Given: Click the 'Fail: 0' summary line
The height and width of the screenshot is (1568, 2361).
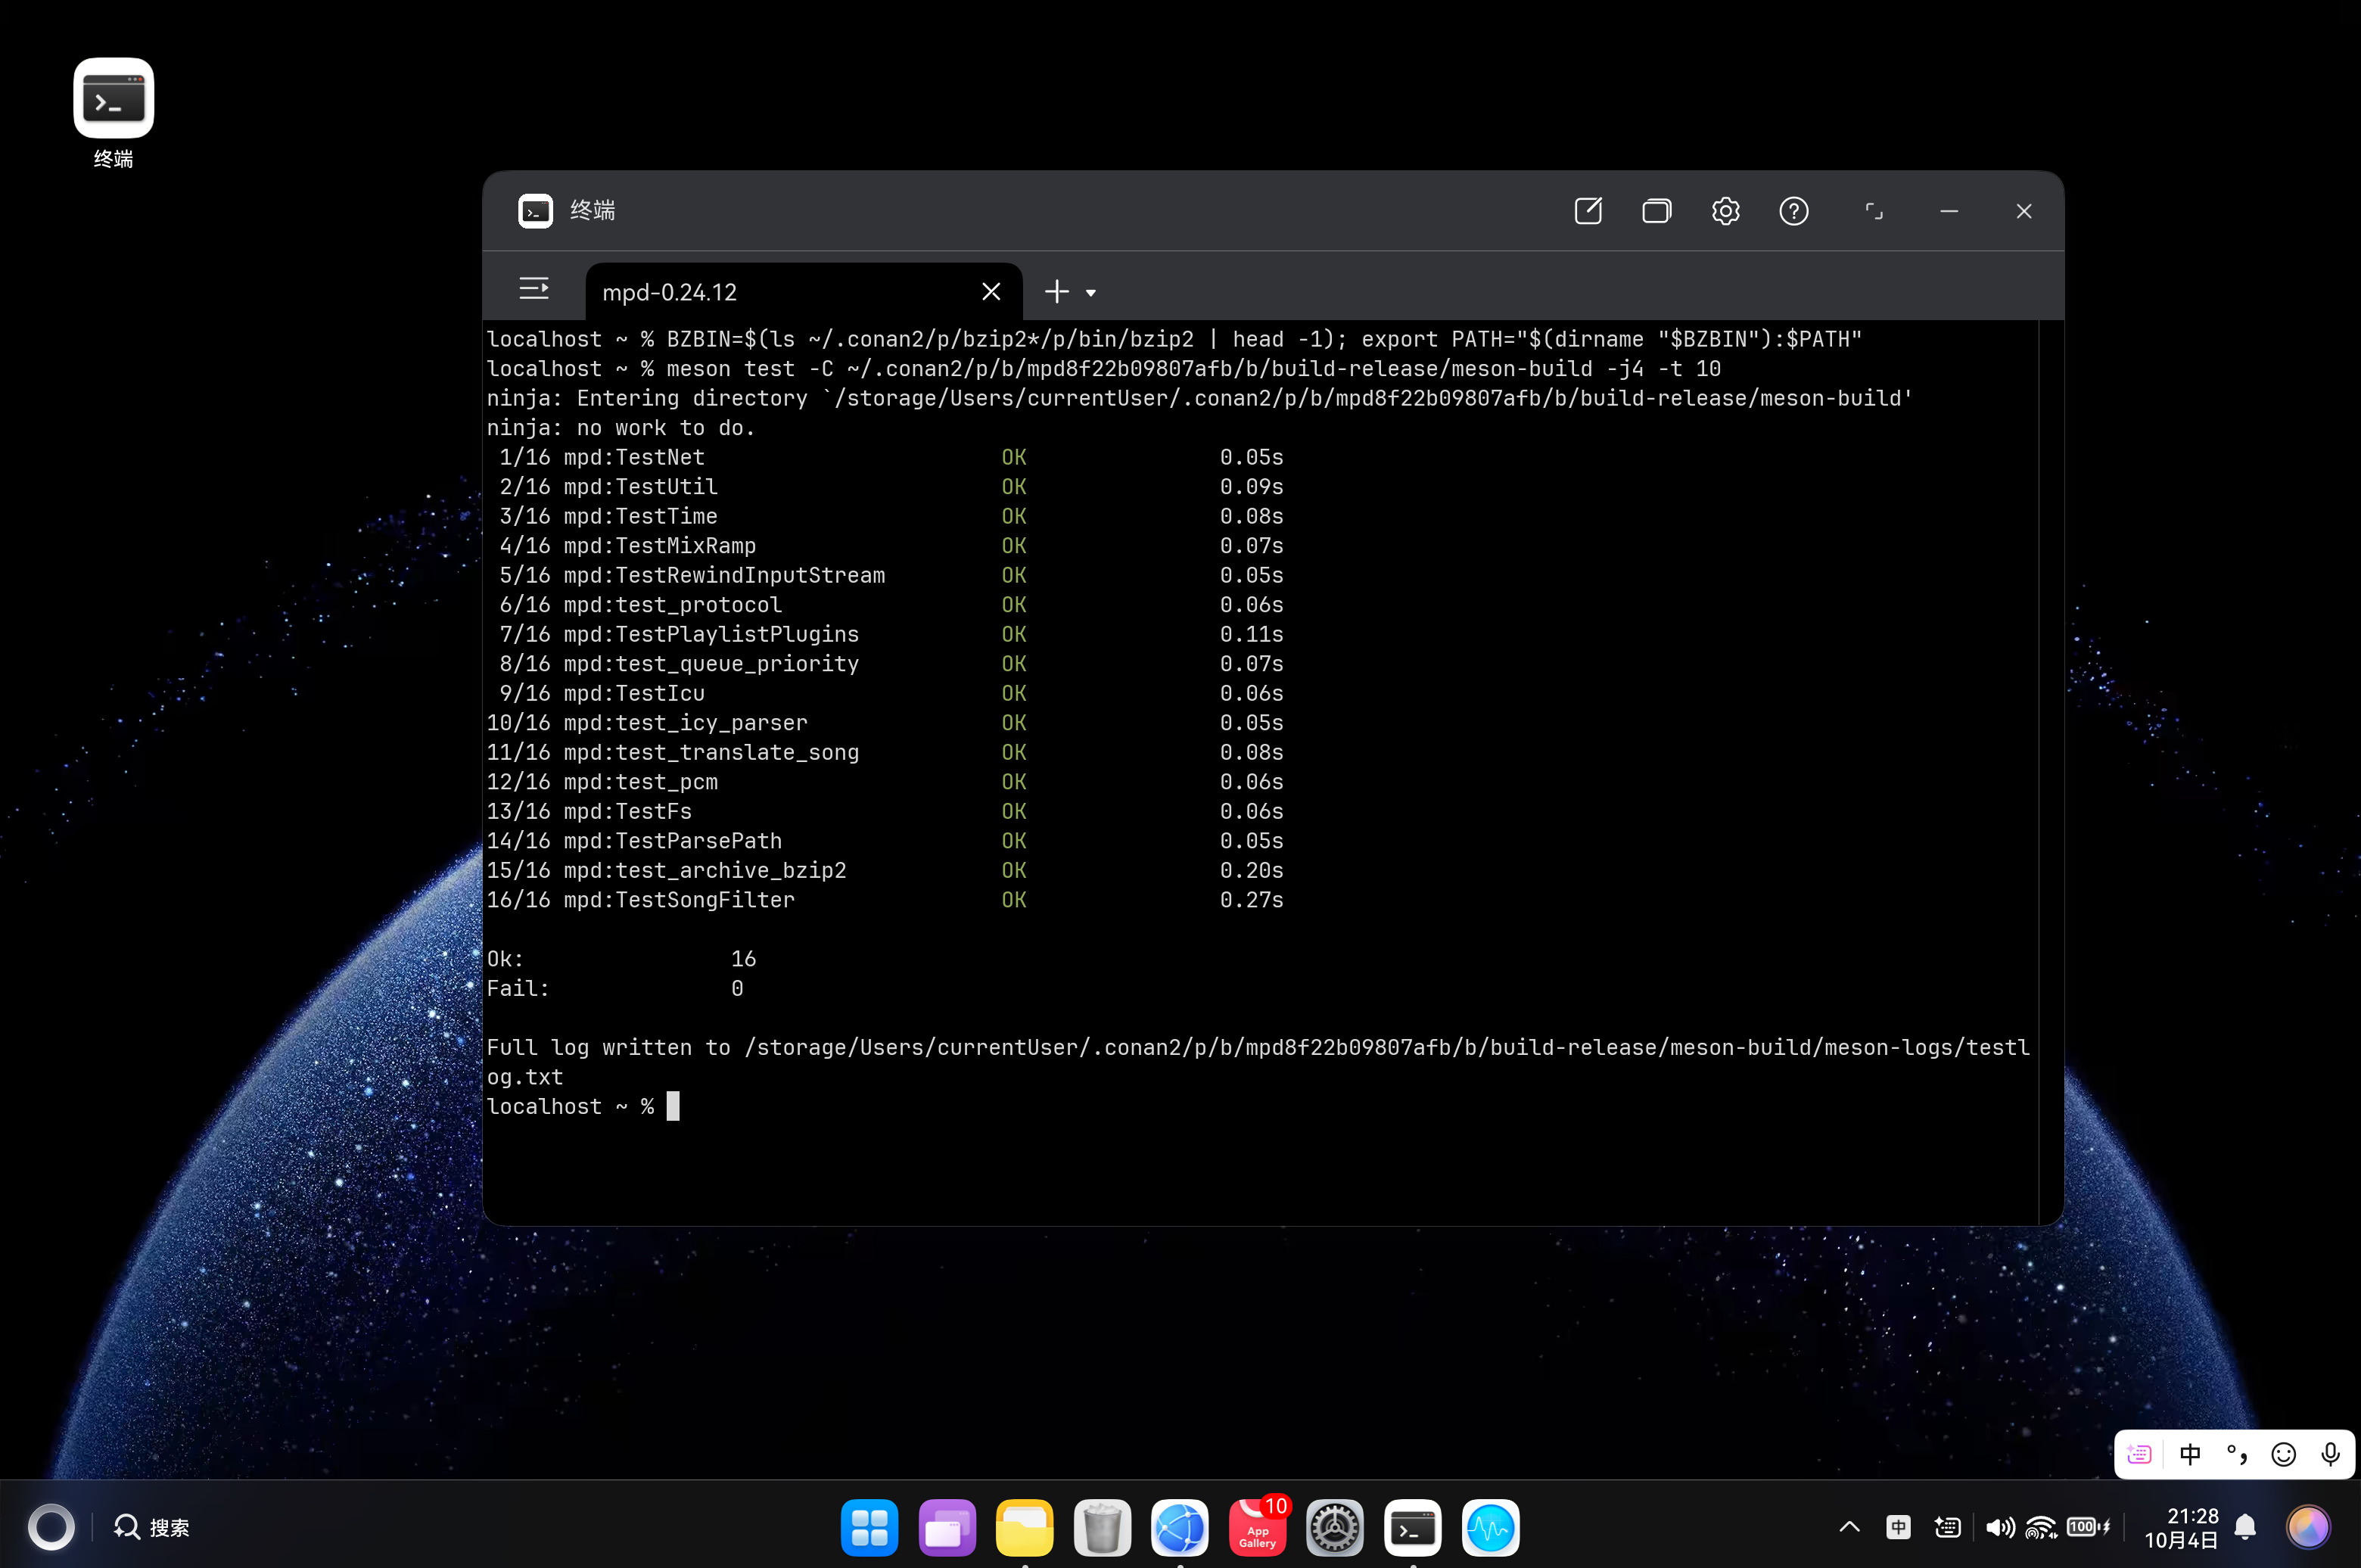Looking at the screenshot, I should click(x=615, y=988).
